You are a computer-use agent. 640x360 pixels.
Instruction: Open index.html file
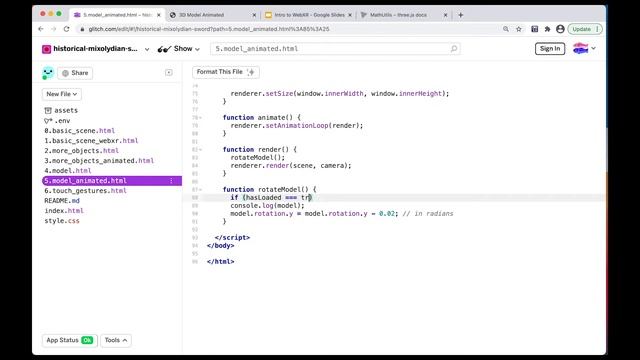tap(64, 211)
